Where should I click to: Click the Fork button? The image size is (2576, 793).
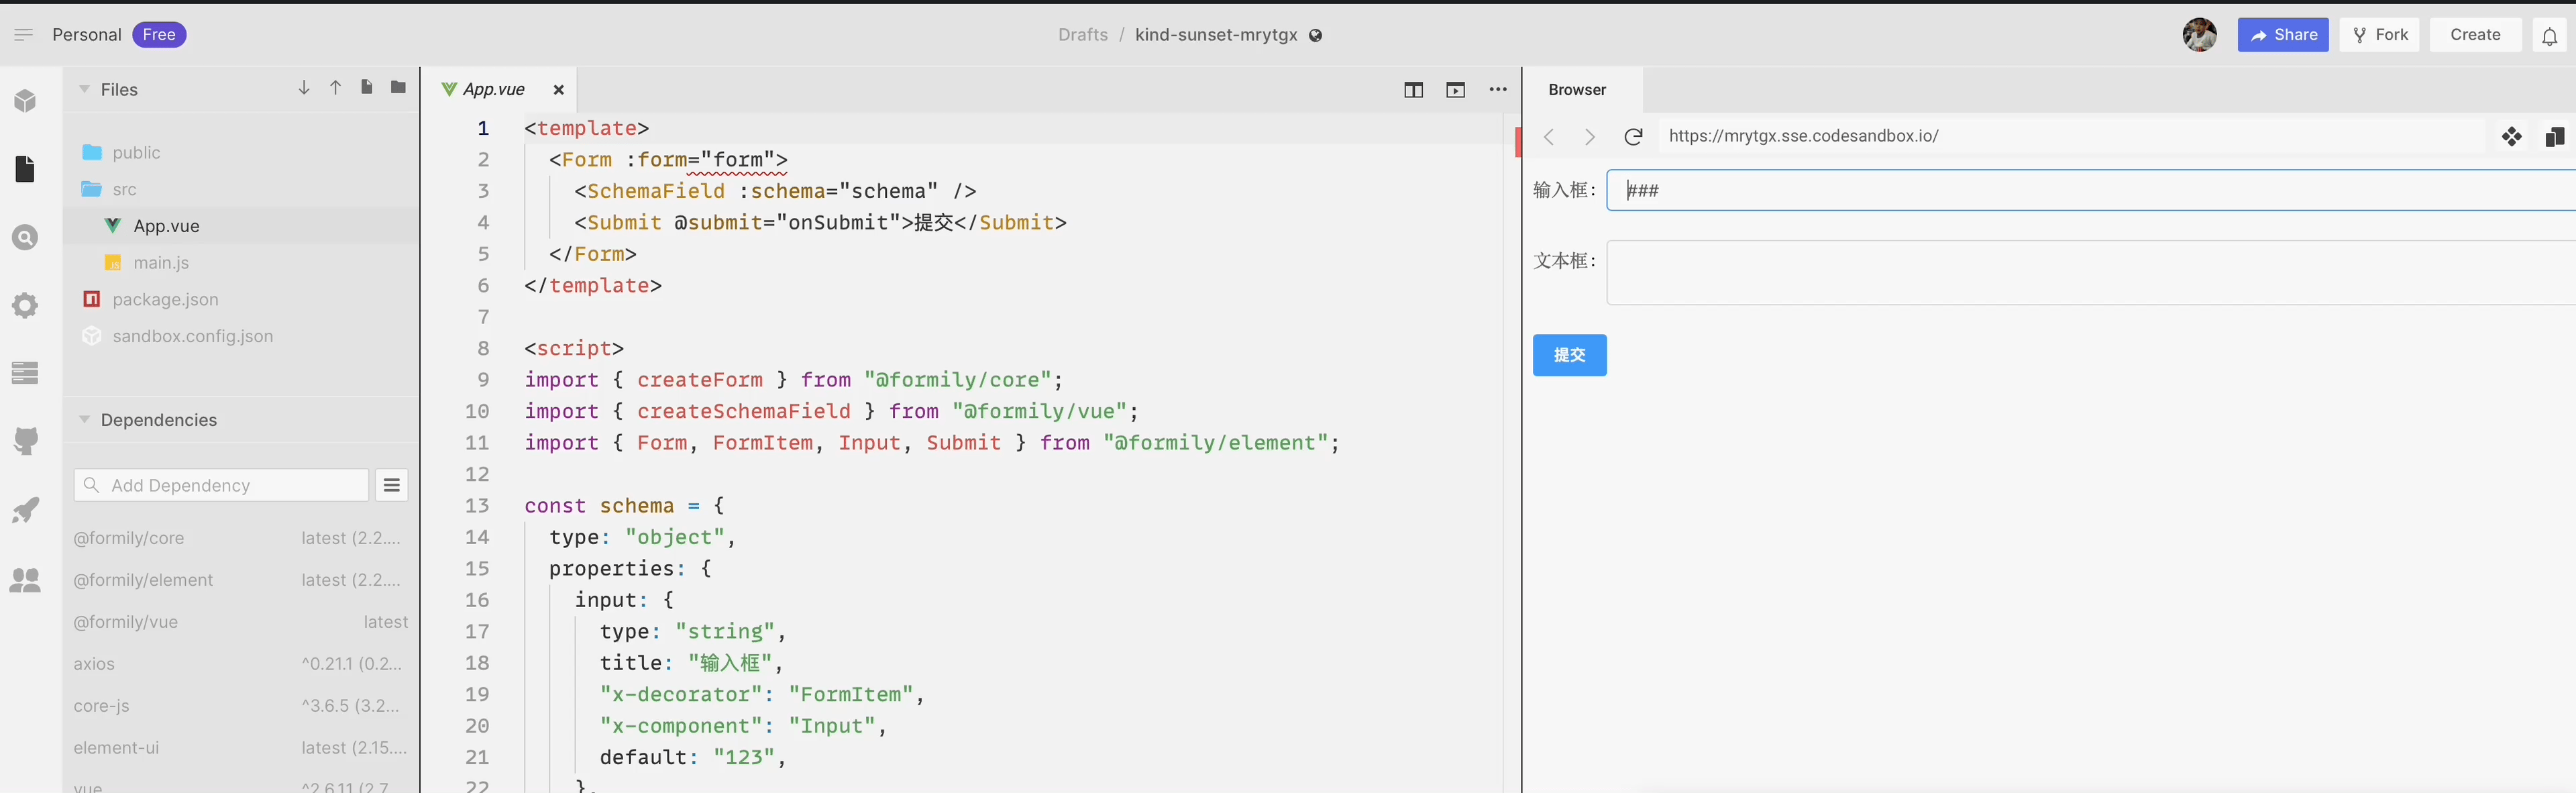[x=2380, y=35]
